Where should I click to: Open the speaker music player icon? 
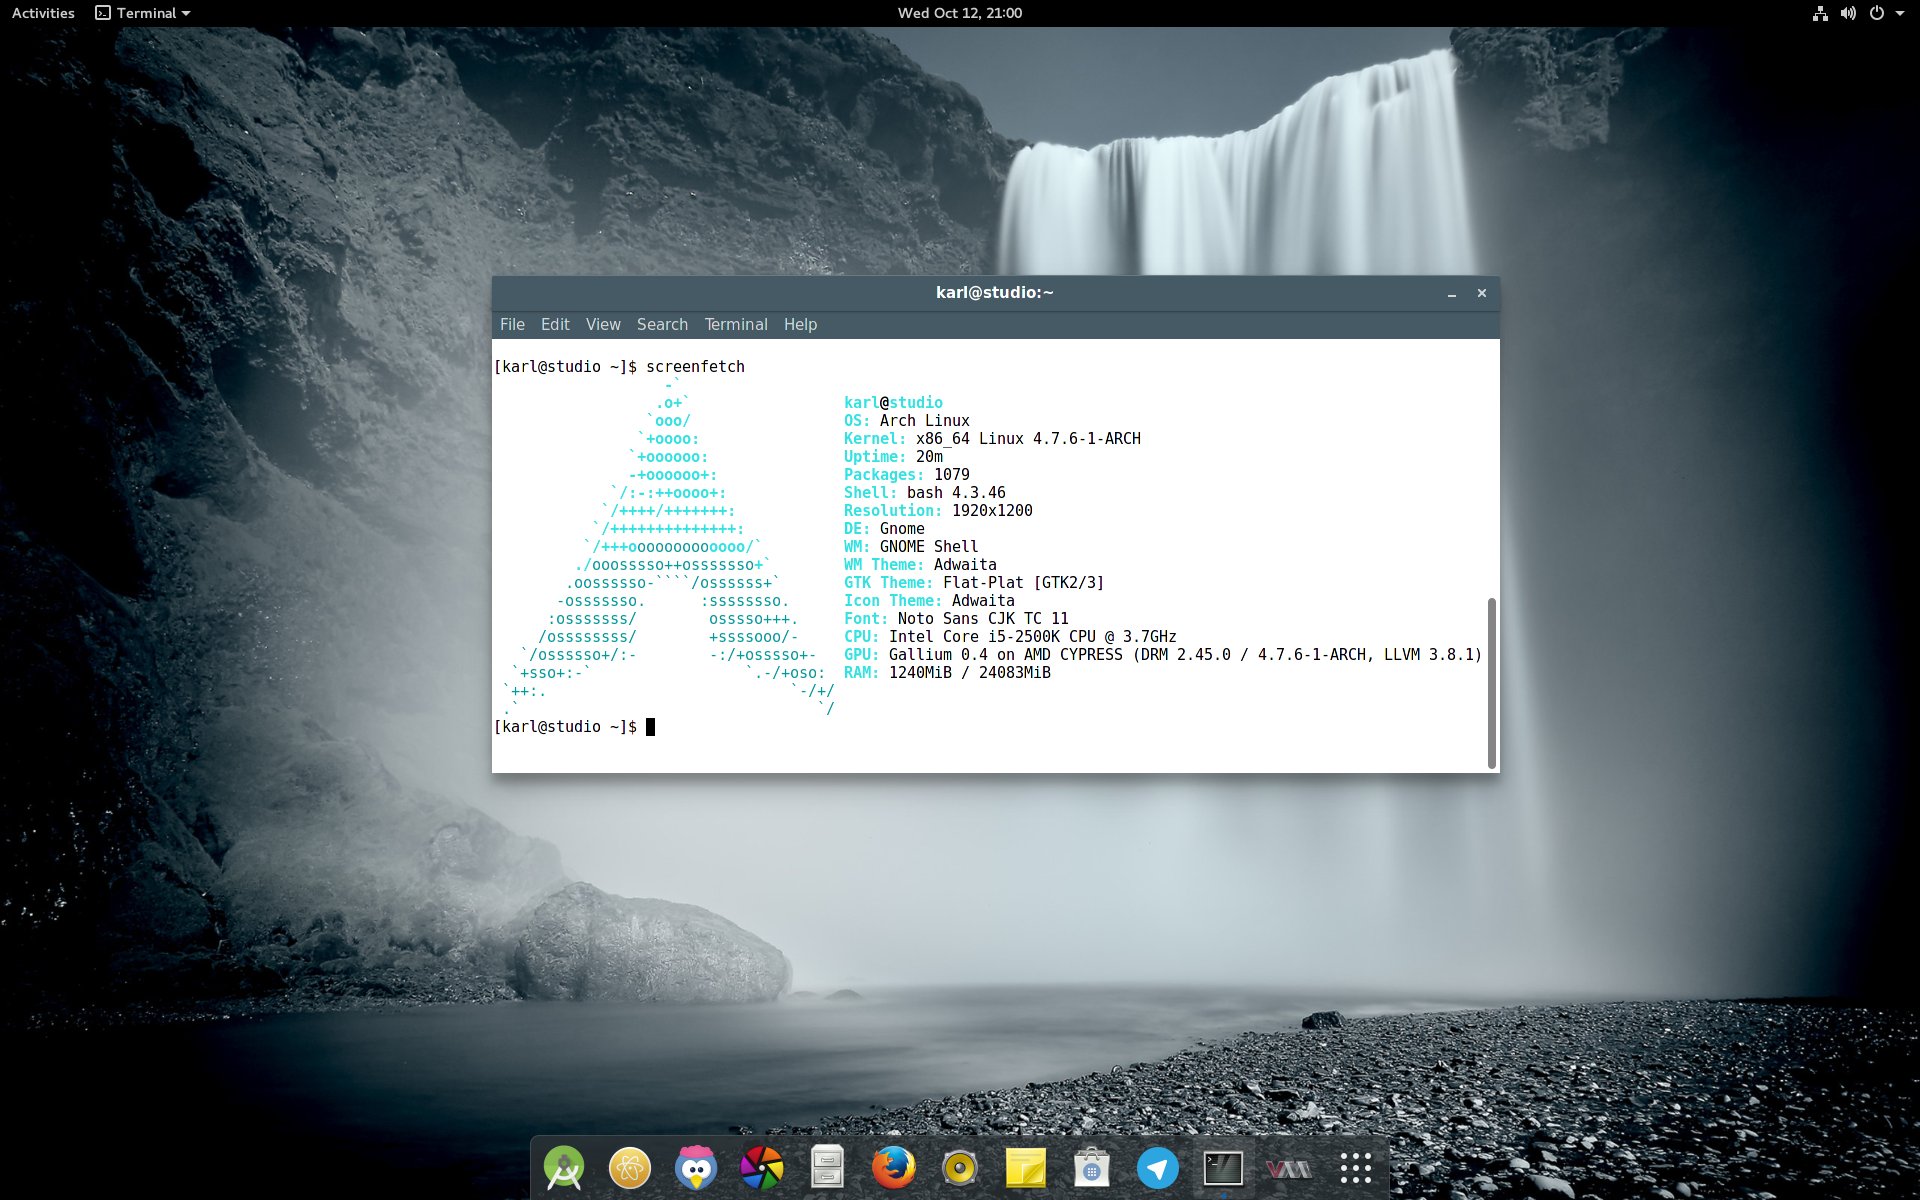[x=960, y=1168]
